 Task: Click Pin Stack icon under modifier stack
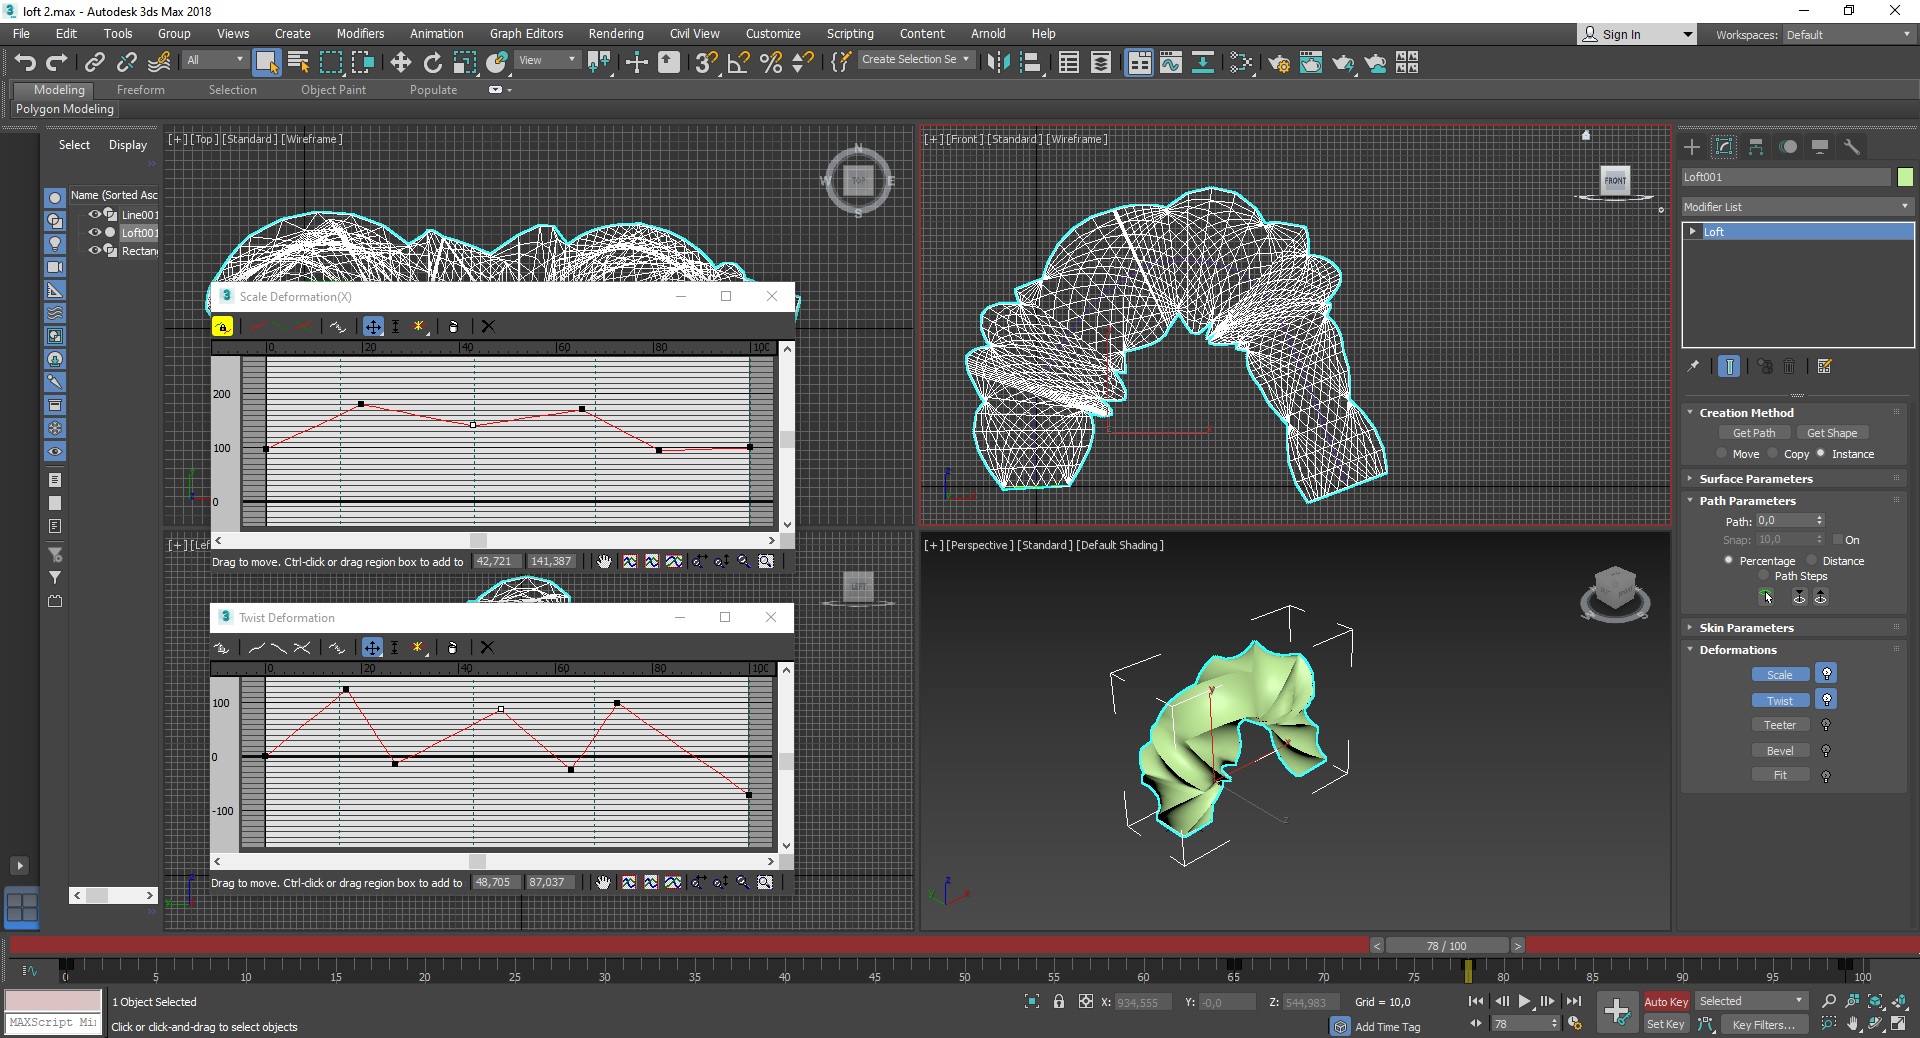point(1693,366)
